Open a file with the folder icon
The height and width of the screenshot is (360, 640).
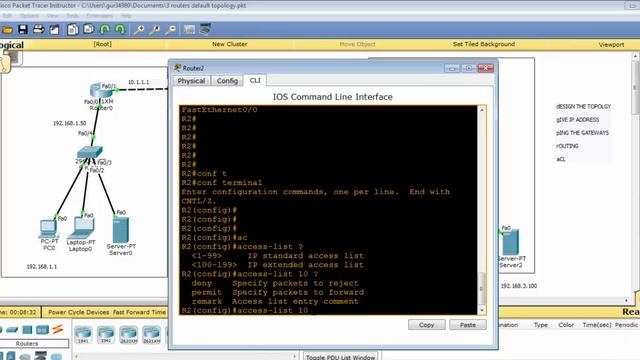point(7,30)
